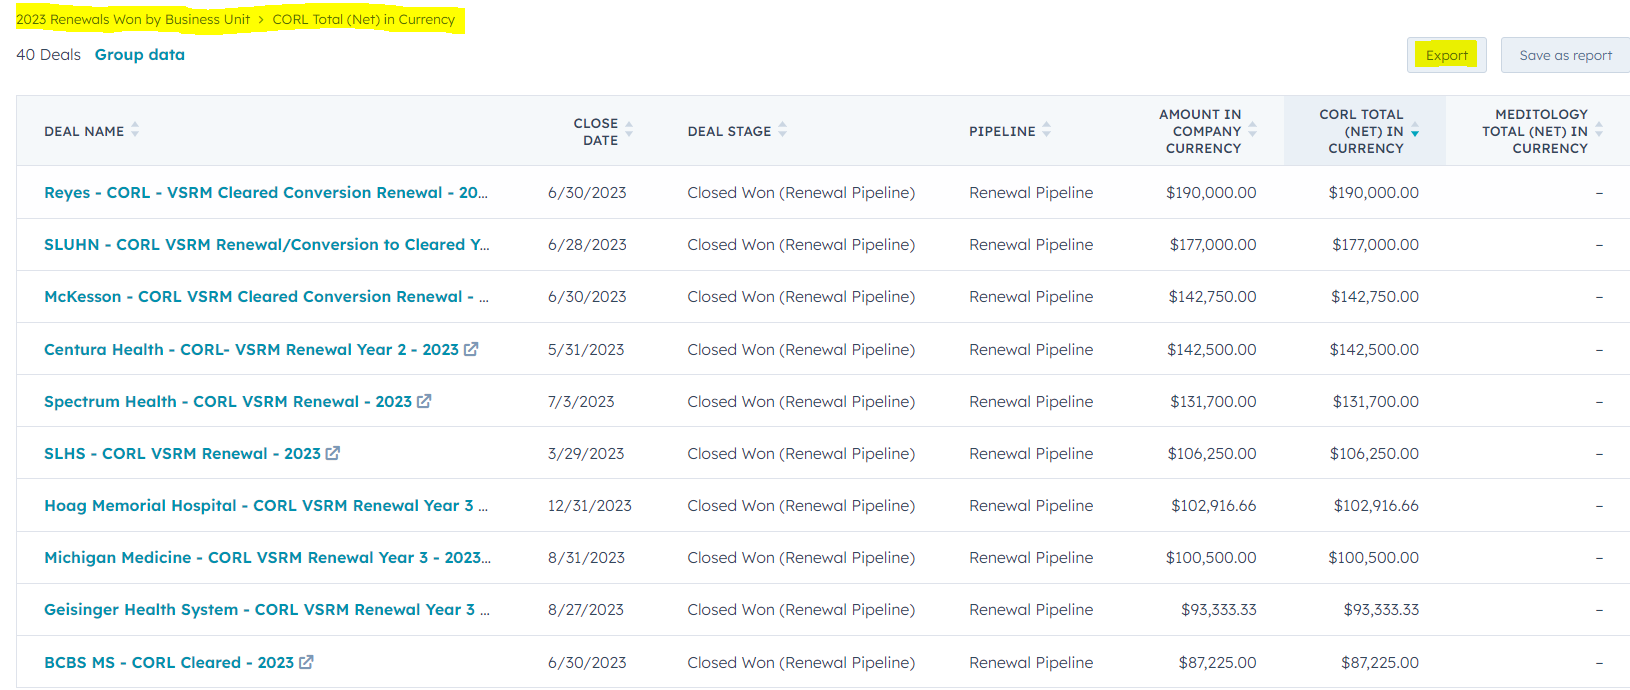This screenshot has width=1630, height=690.
Task: Select CORL Total (Net) in Currency breadcrumb
Action: pos(363,19)
